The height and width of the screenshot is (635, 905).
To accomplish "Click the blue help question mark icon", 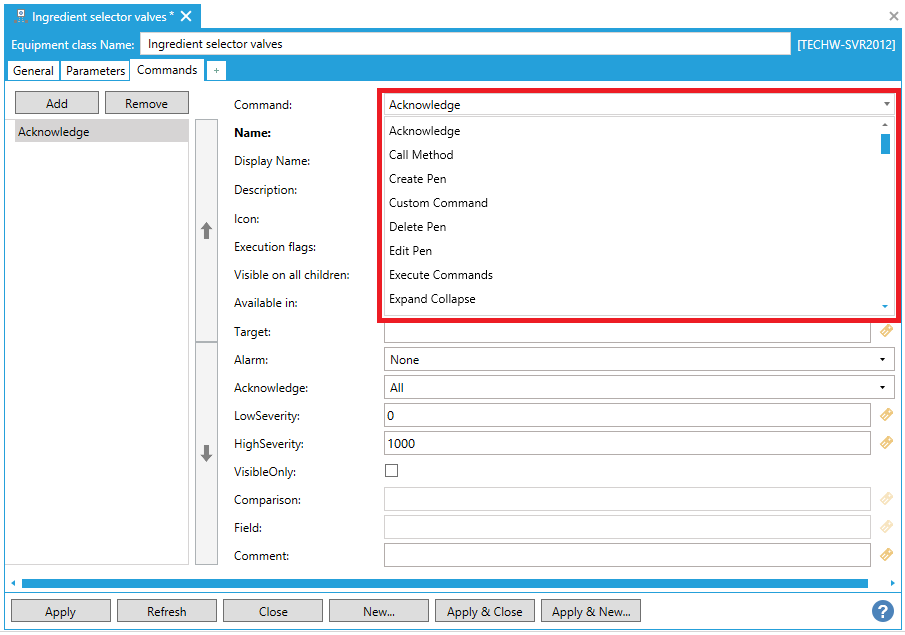I will tap(882, 611).
